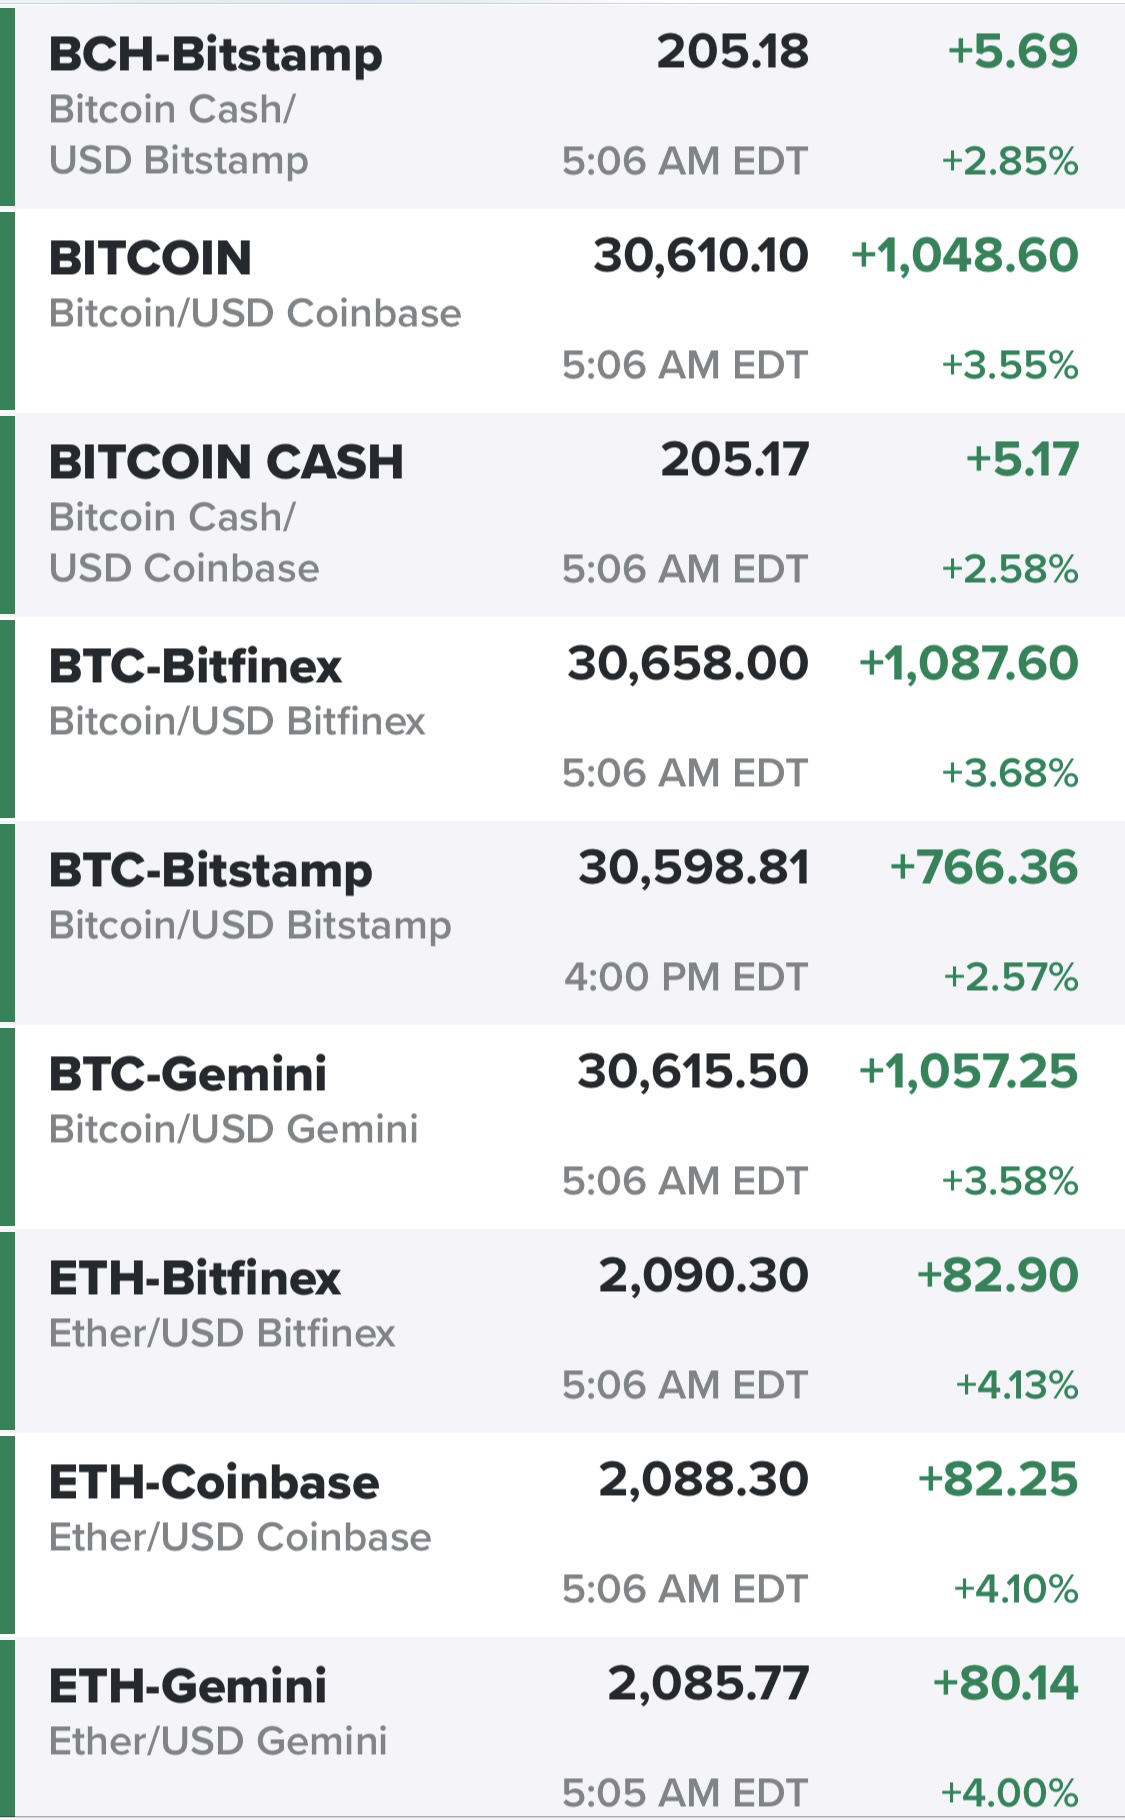
Task: Tap the 4:00 PM EDT timestamp
Action: point(685,977)
